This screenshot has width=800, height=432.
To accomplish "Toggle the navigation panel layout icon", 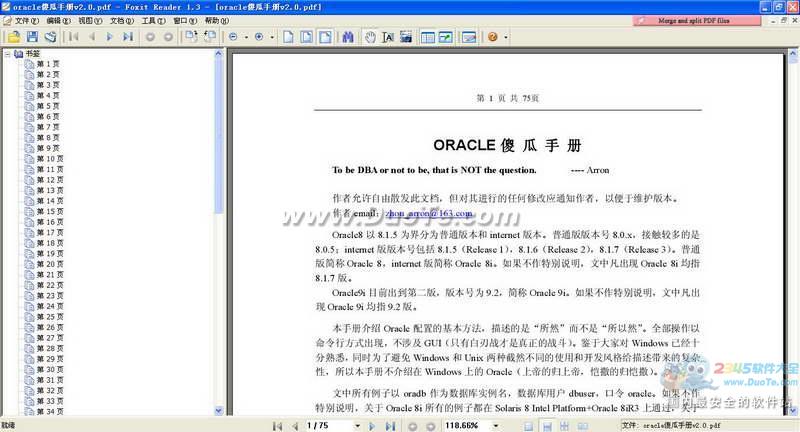I will [428, 37].
